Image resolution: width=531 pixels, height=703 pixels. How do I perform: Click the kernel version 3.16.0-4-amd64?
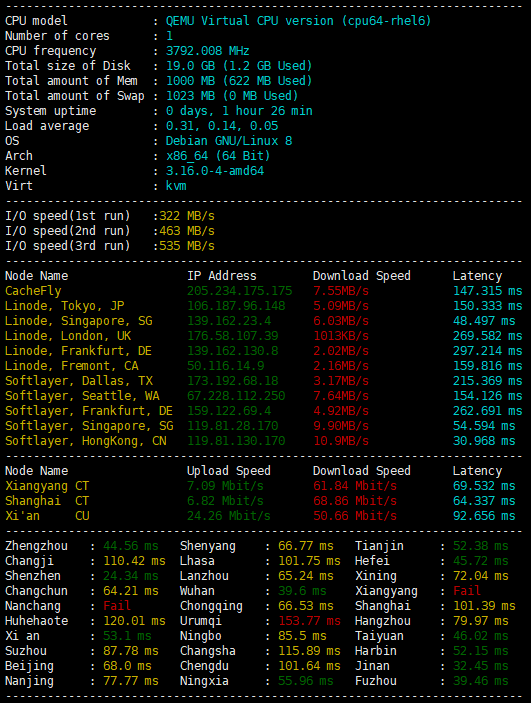(x=215, y=171)
